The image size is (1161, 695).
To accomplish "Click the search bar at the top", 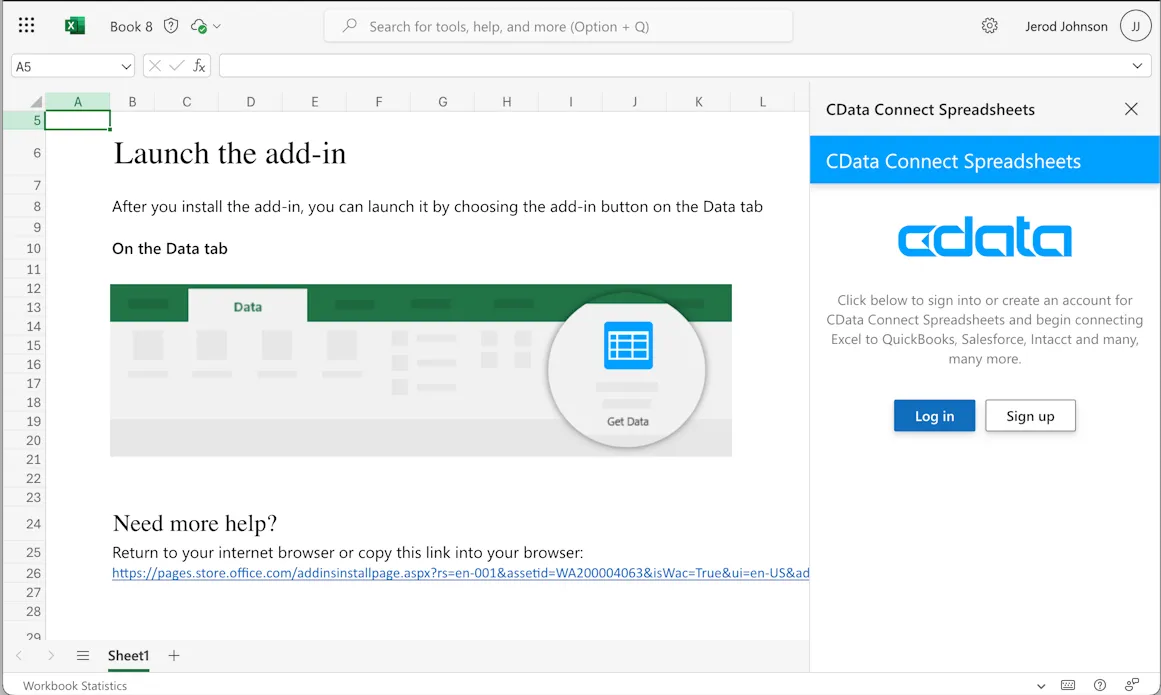I will pyautogui.click(x=558, y=26).
